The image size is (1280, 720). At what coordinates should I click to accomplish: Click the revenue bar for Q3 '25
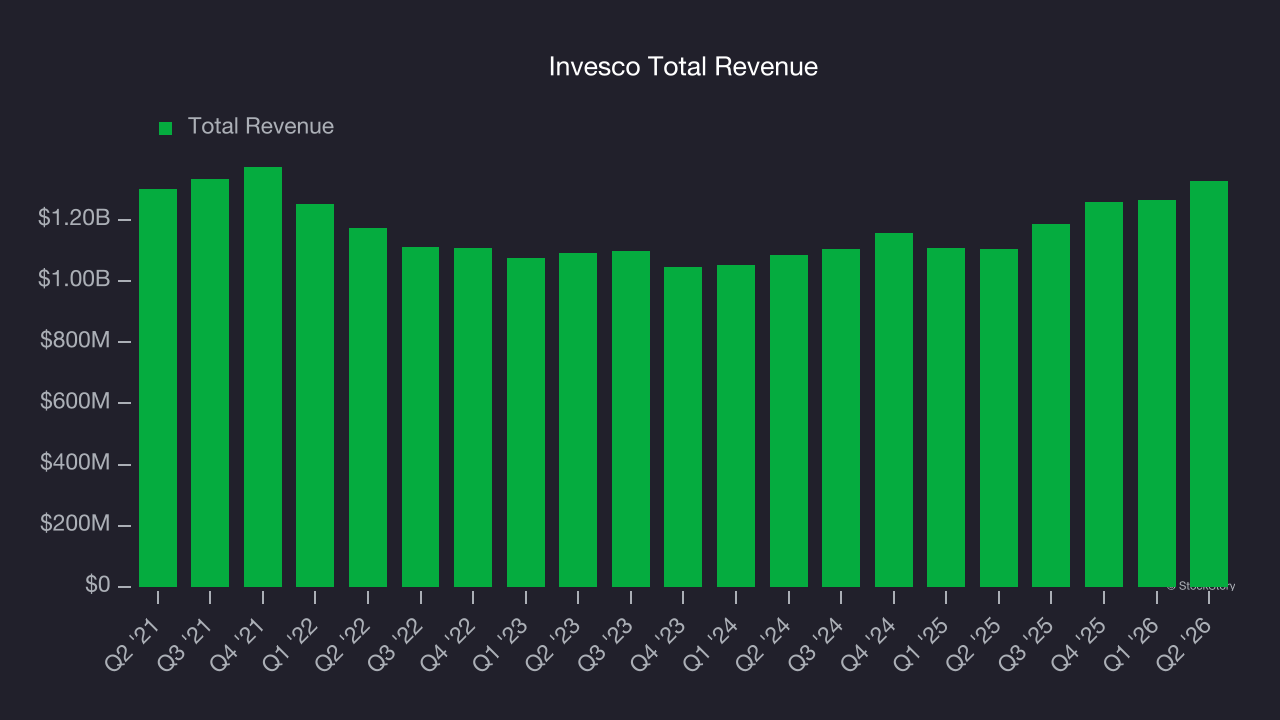(1051, 406)
